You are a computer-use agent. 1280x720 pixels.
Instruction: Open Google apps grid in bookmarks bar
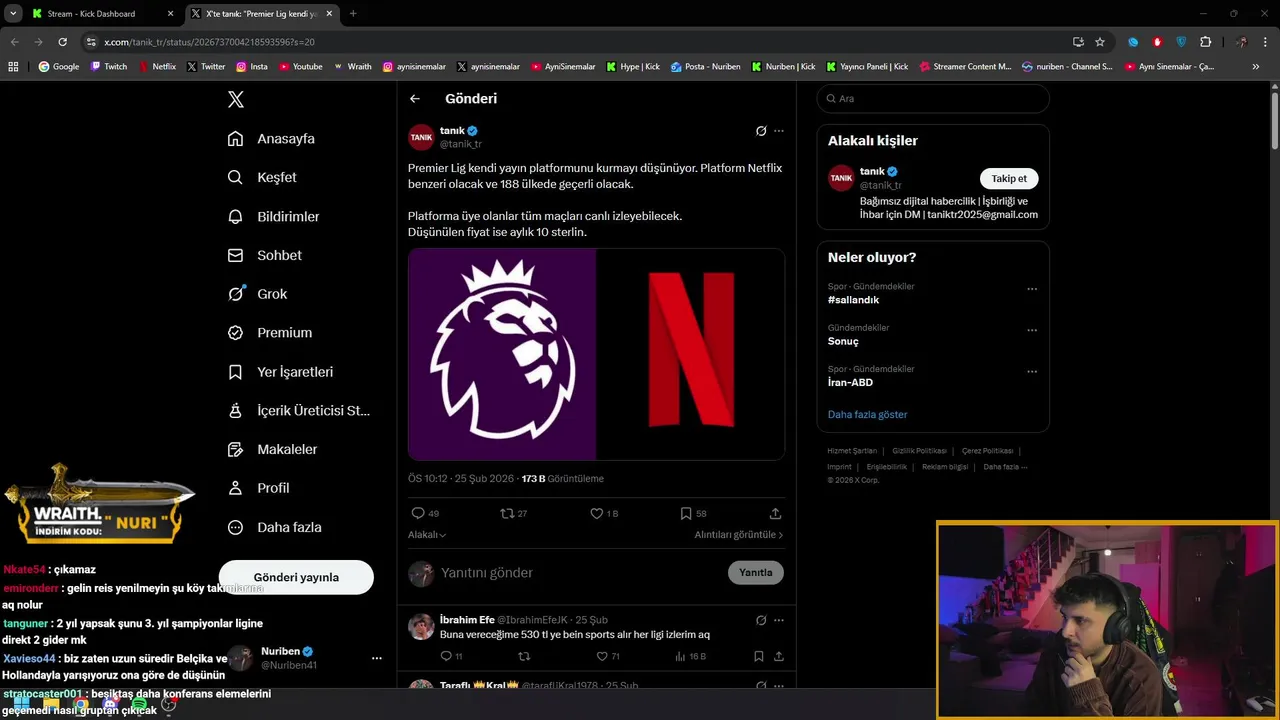[13, 66]
